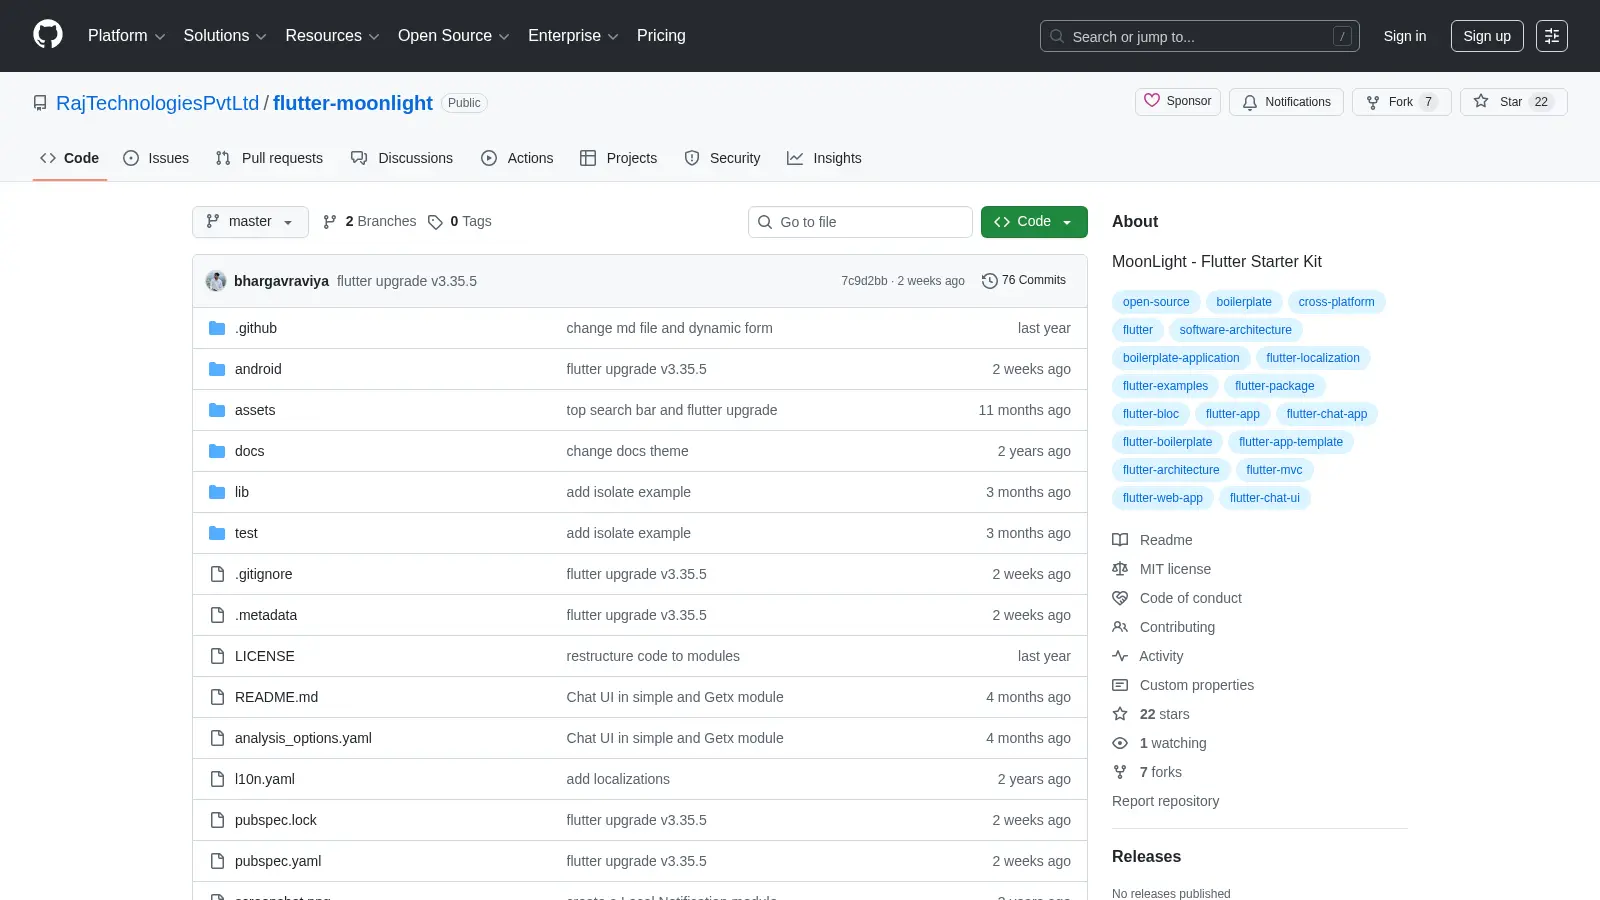Open commit hash 7c9d2bb
Viewport: 1600px width, 900px height.
864,281
